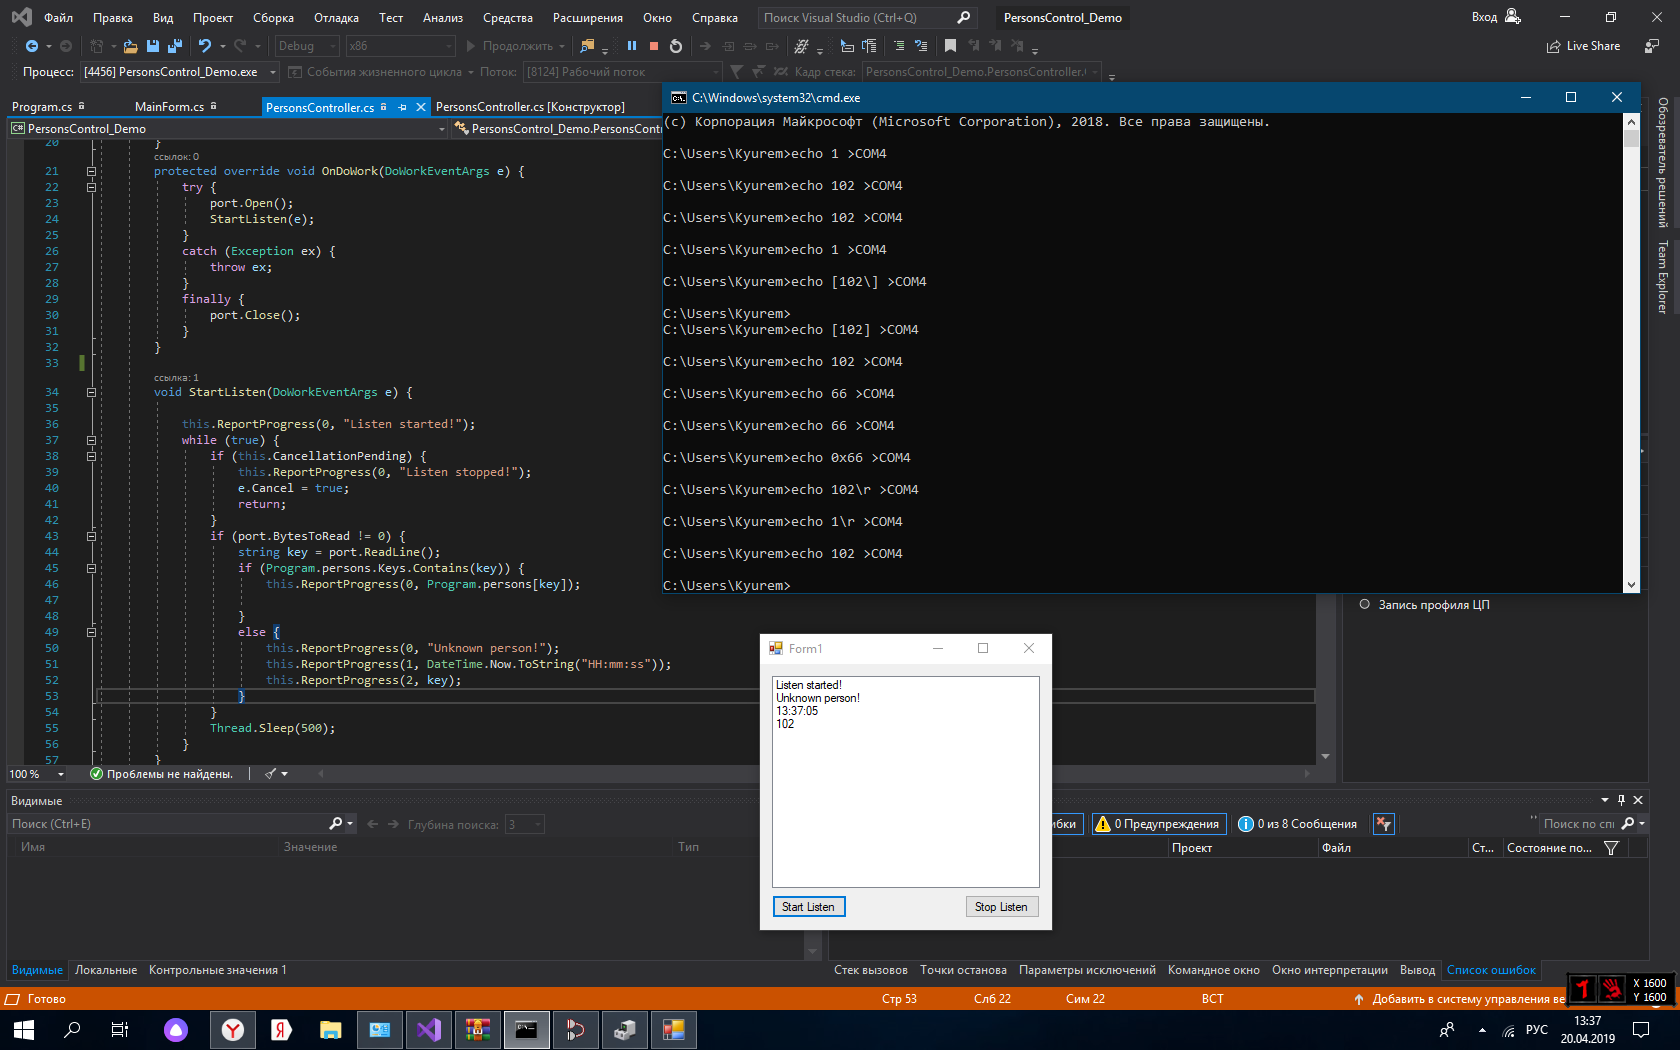
Task: Open Сборка menu
Action: click(x=273, y=17)
